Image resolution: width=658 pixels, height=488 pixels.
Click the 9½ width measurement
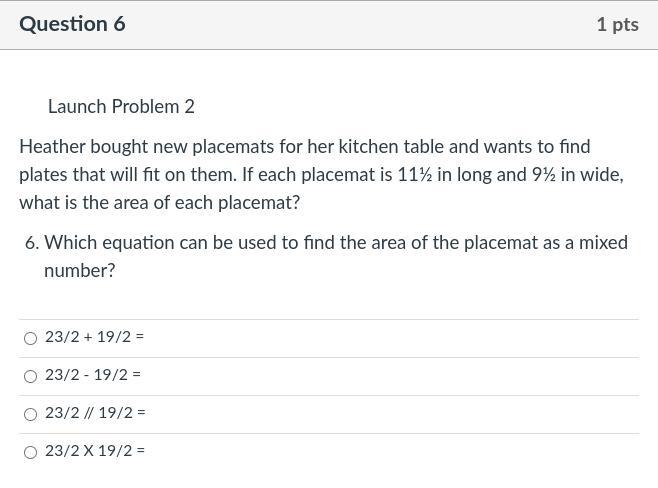pyautogui.click(x=544, y=175)
